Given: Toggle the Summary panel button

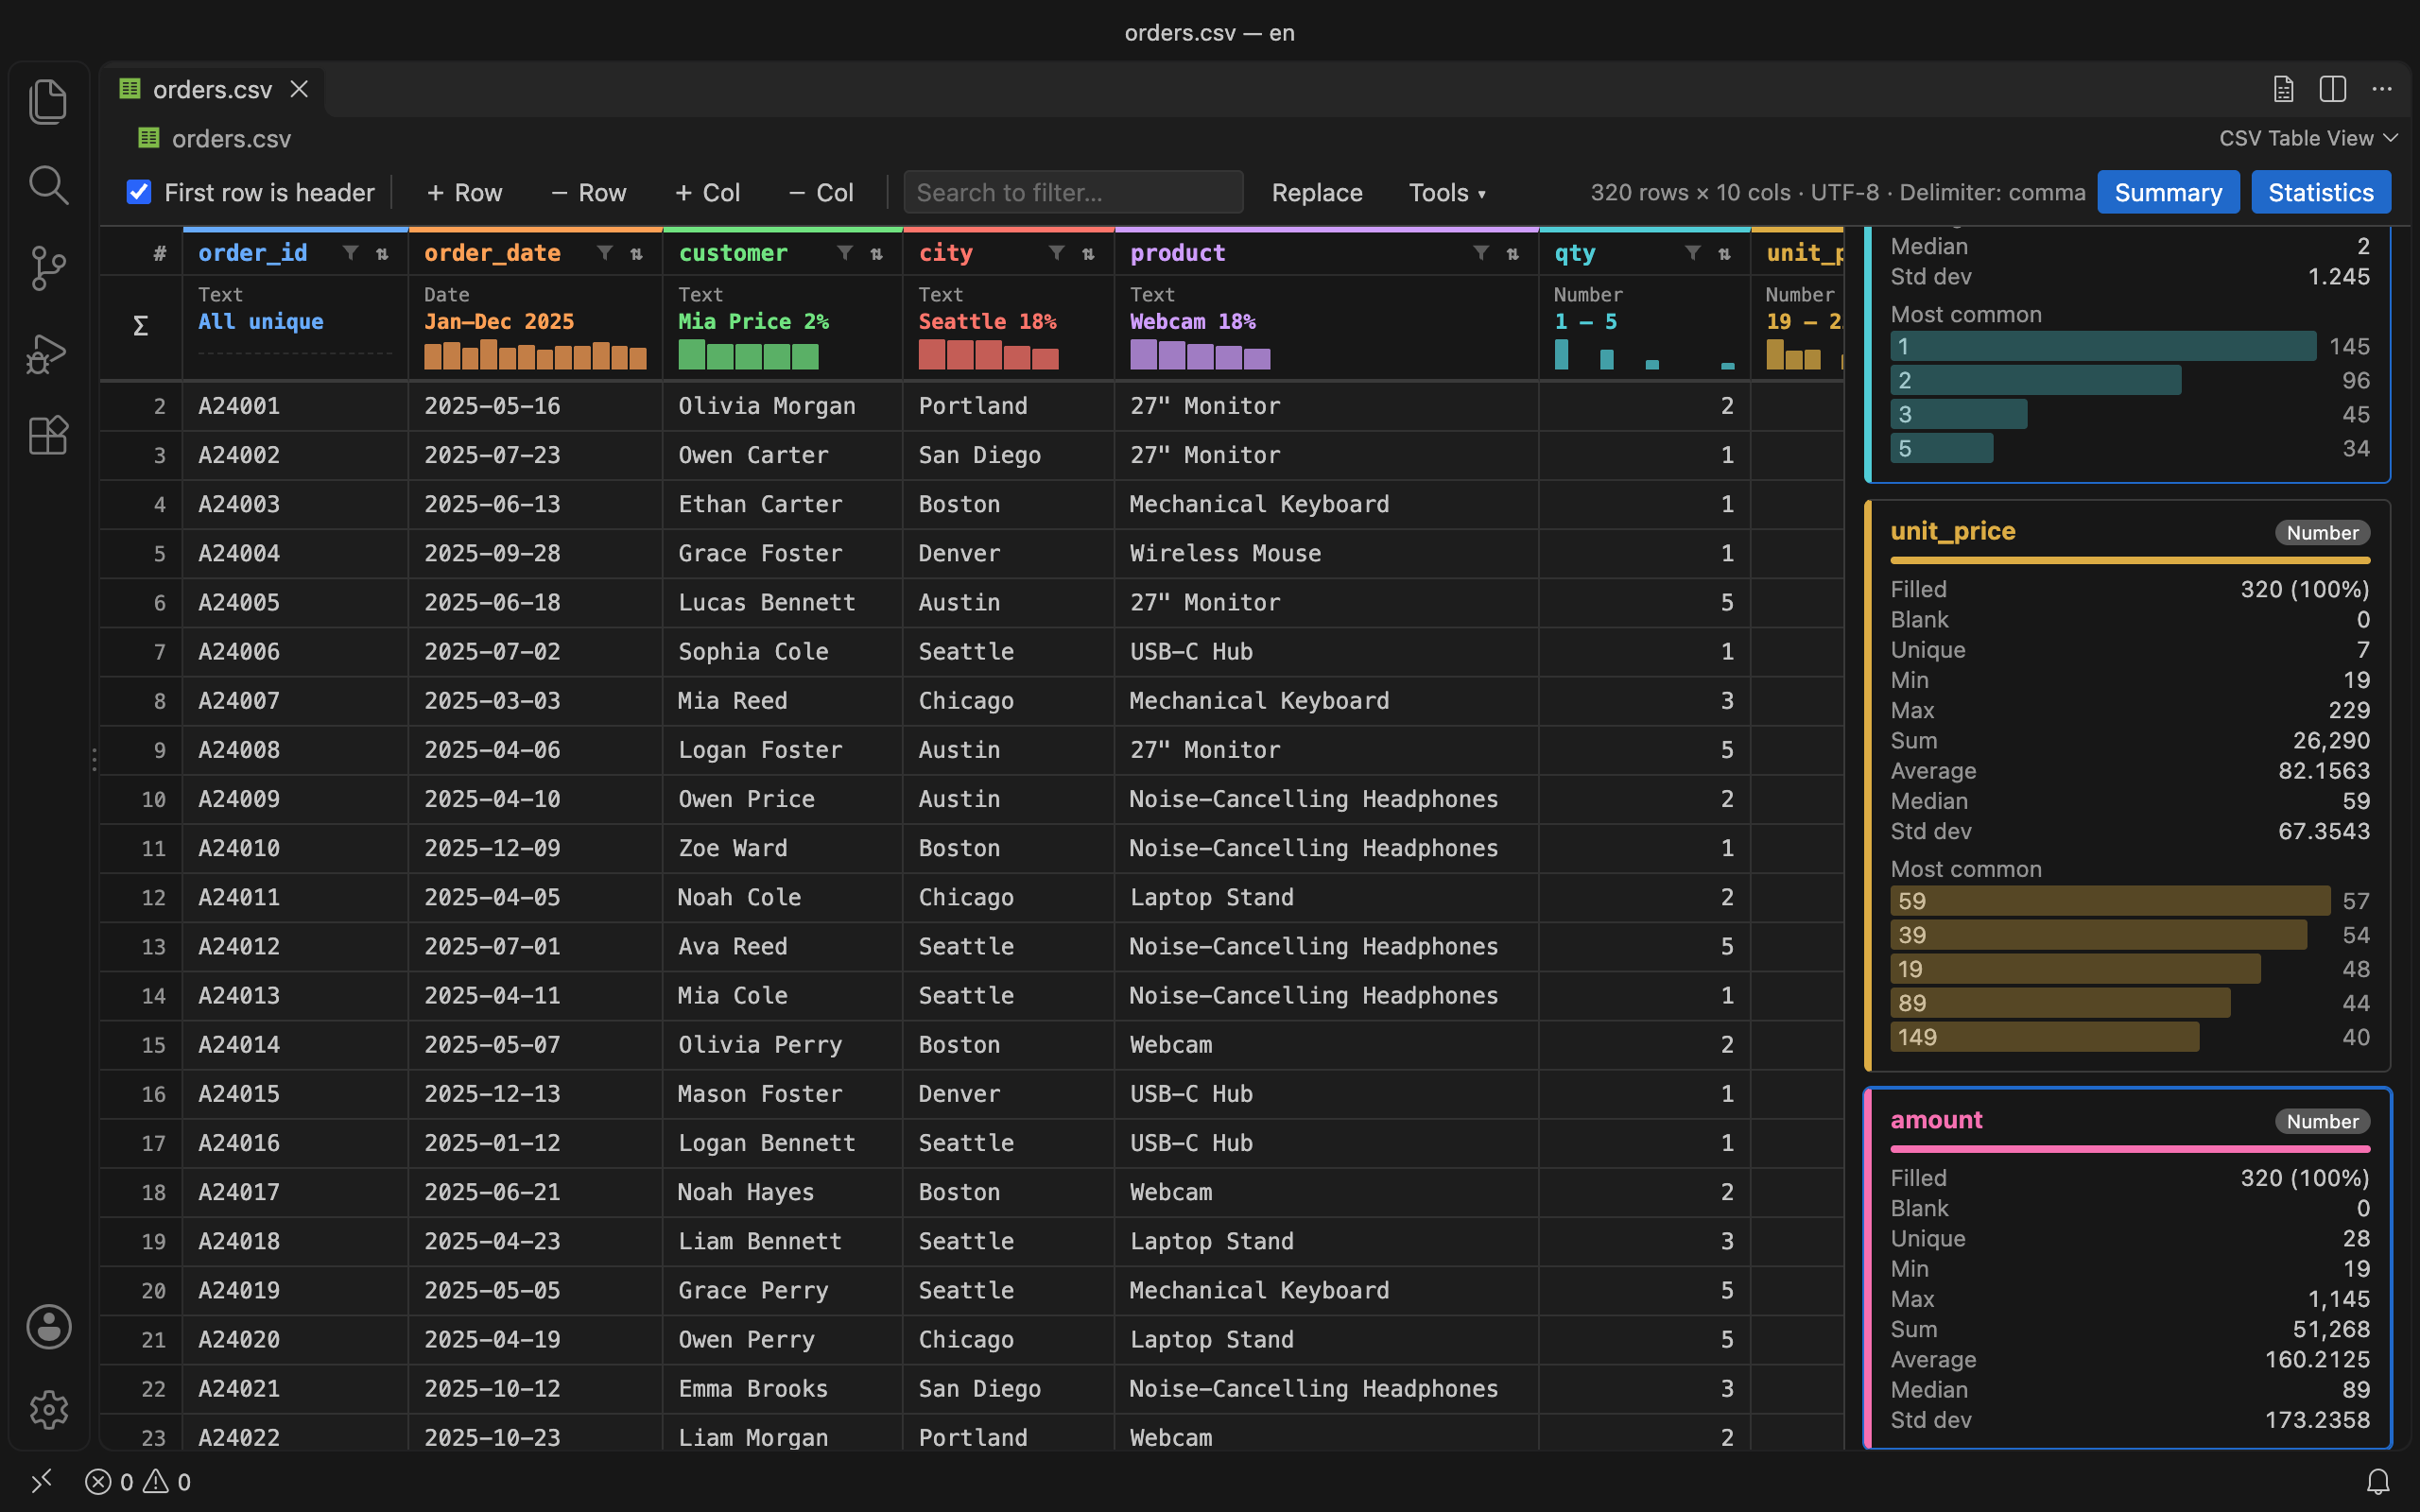Looking at the screenshot, I should pos(2168,192).
